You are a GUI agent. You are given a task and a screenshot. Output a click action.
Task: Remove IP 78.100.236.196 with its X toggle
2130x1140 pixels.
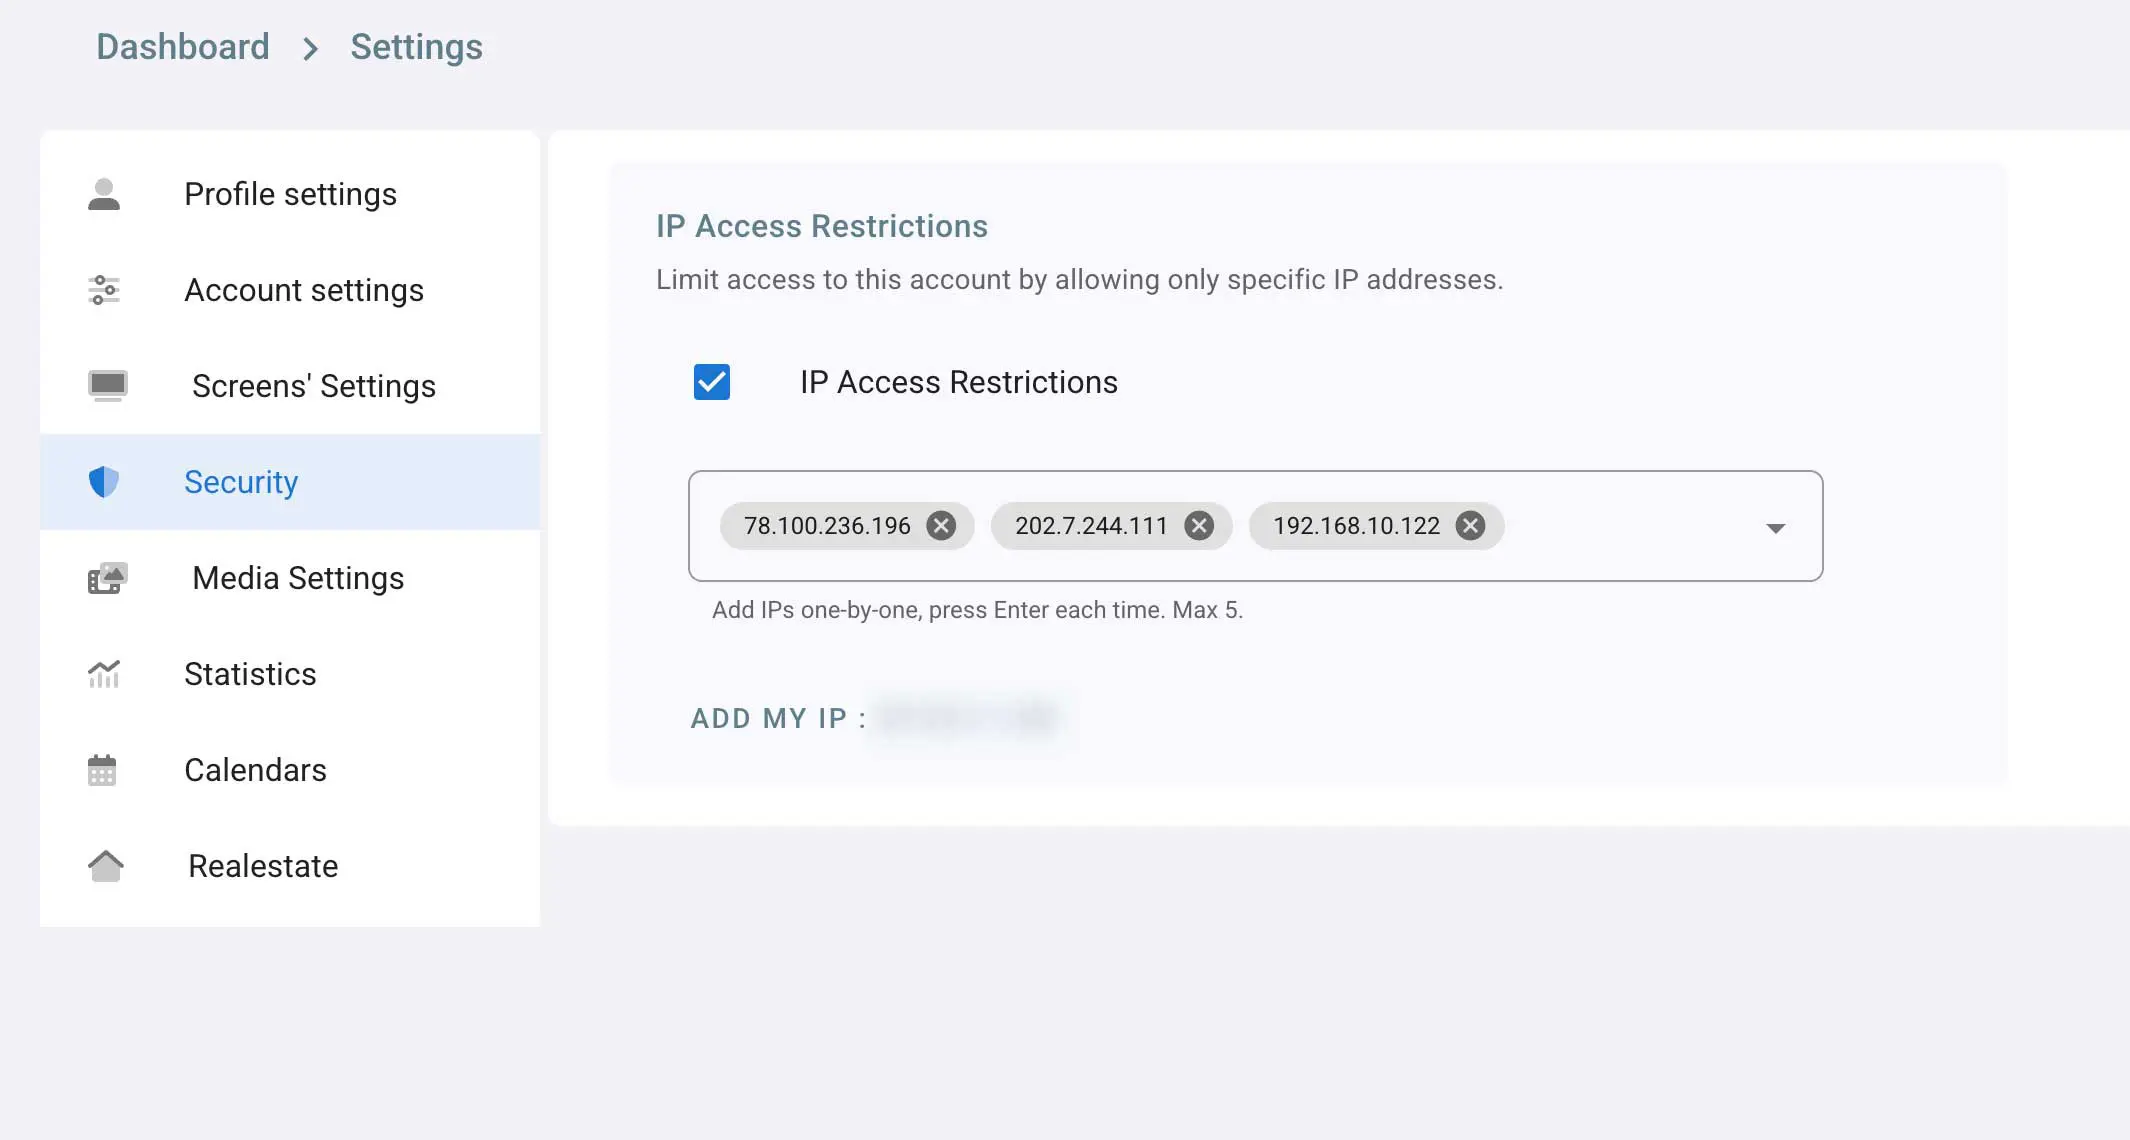[941, 525]
